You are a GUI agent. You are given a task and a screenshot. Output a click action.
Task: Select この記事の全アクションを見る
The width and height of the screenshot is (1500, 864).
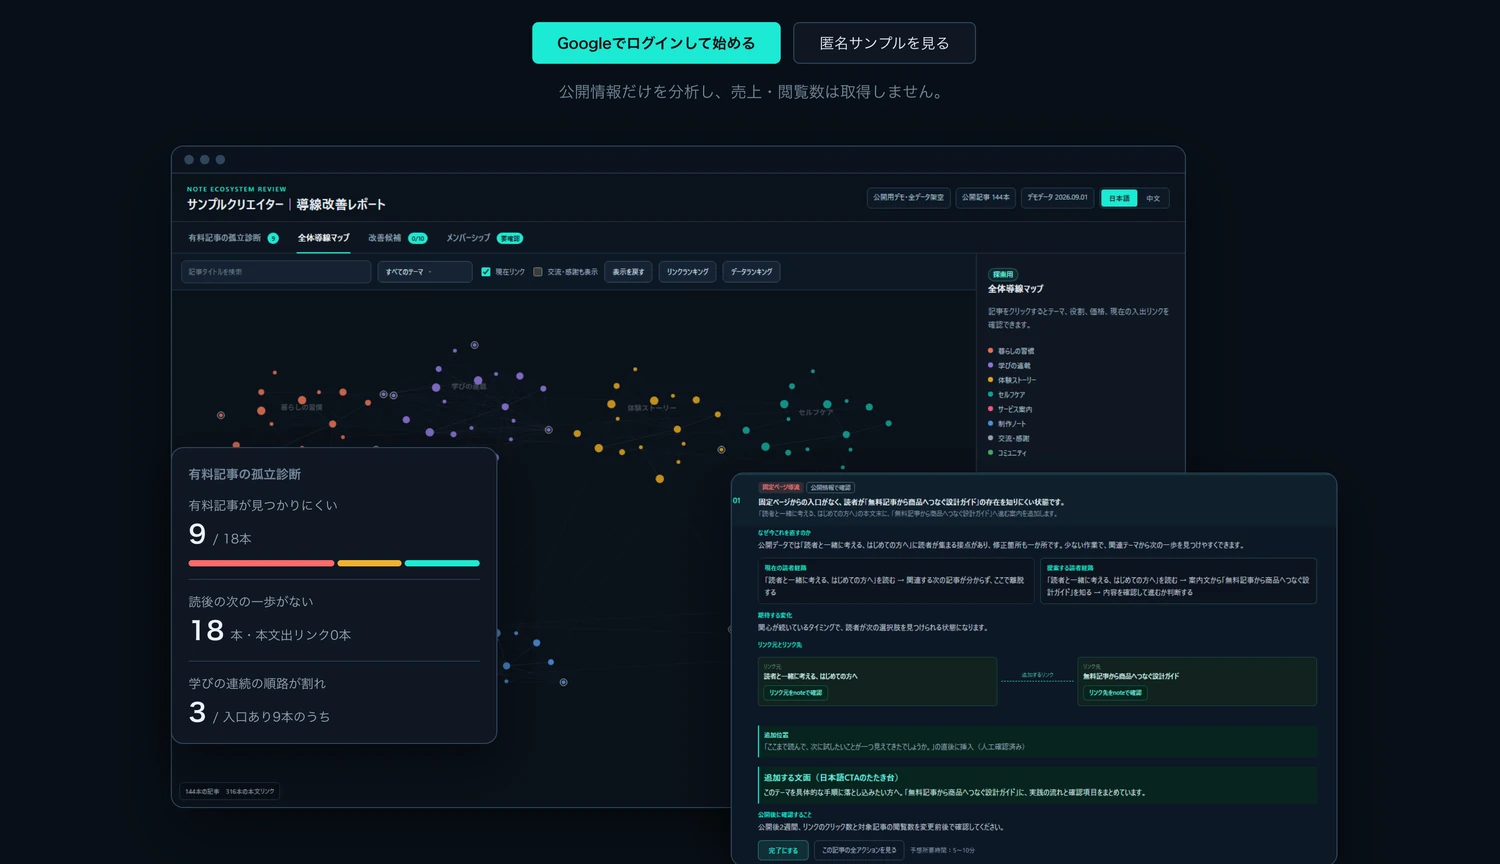pos(859,850)
